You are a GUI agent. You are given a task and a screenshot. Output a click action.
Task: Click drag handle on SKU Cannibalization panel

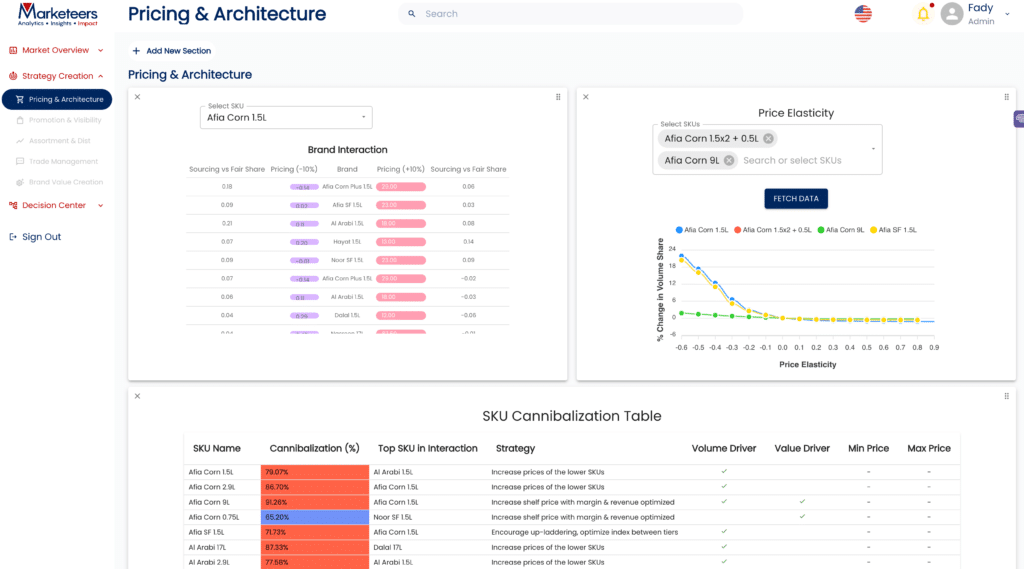1006,396
